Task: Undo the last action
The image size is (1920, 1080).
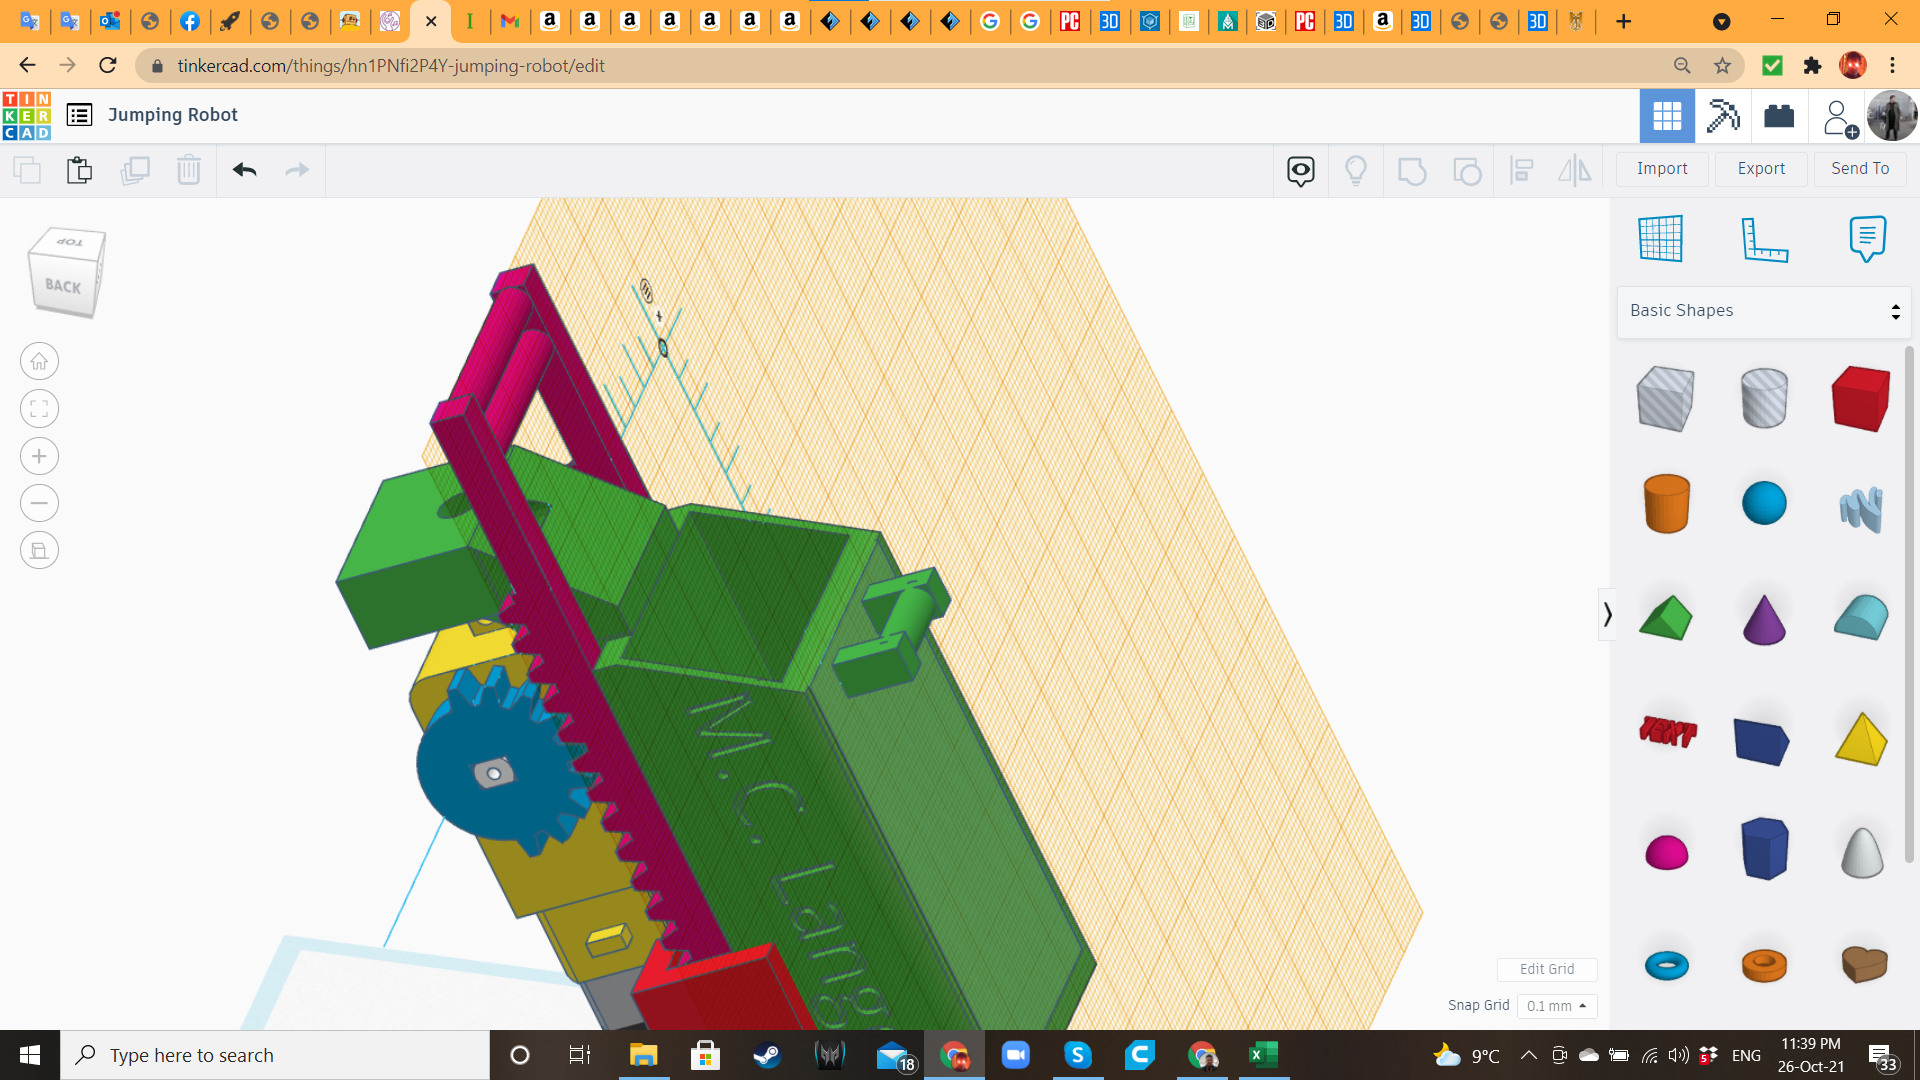Action: (243, 170)
